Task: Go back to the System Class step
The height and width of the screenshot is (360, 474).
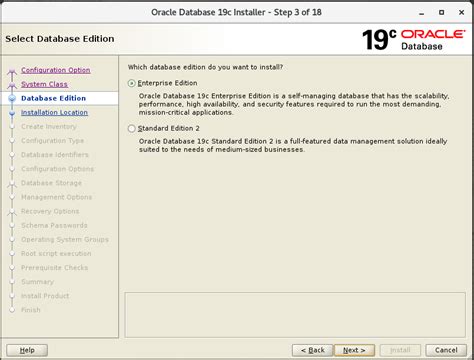Action: [x=44, y=84]
